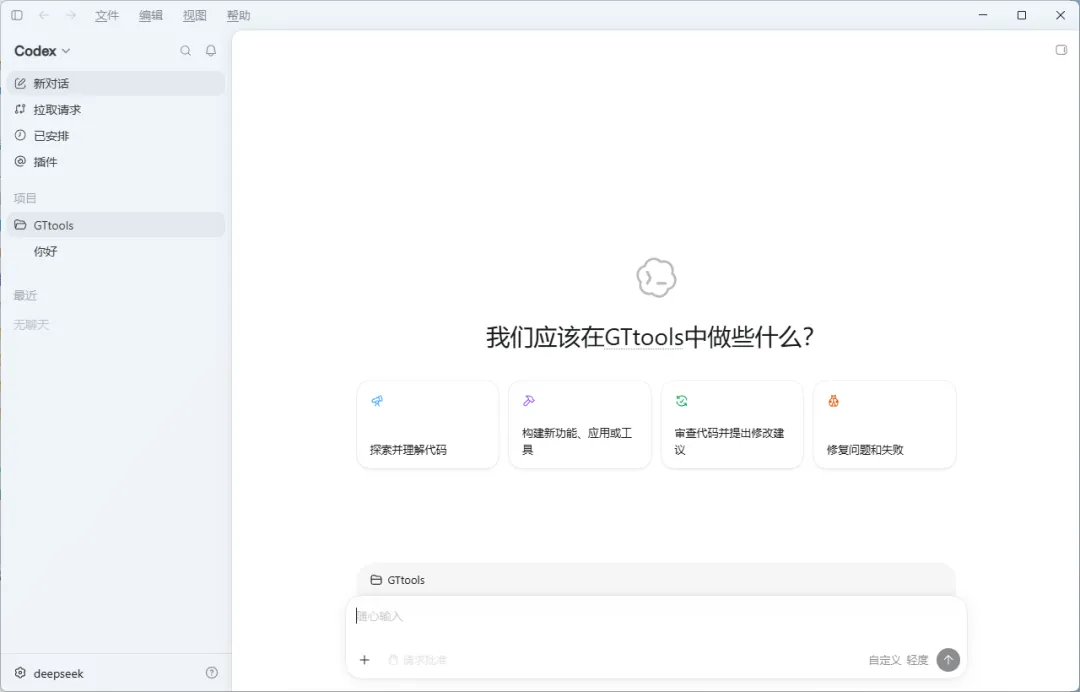Screen dimensions: 1080x692
Task: Click the 拉取请求 branch icon
Action: 20,109
